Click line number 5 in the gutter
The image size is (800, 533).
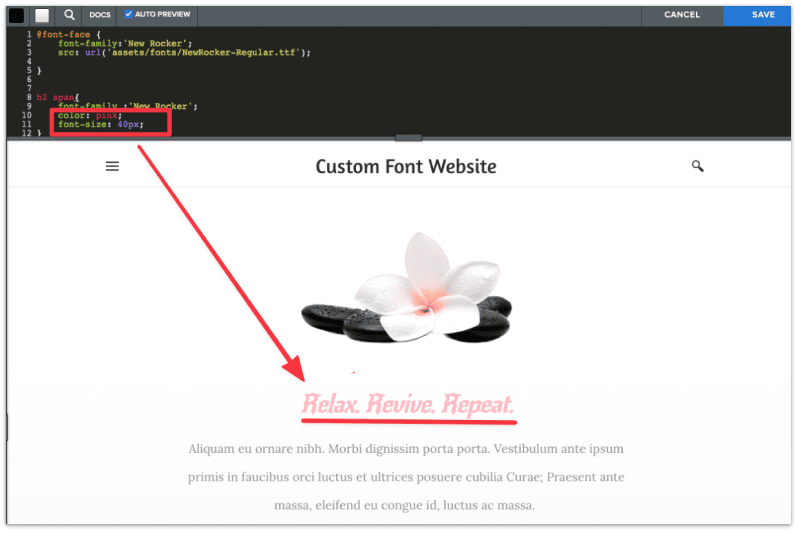[x=31, y=70]
